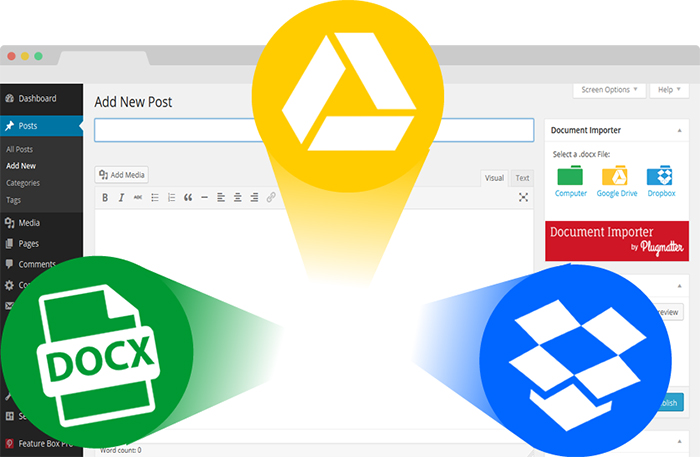Pick the Dropbox import icon
The width and height of the screenshot is (700, 457).
point(659,181)
